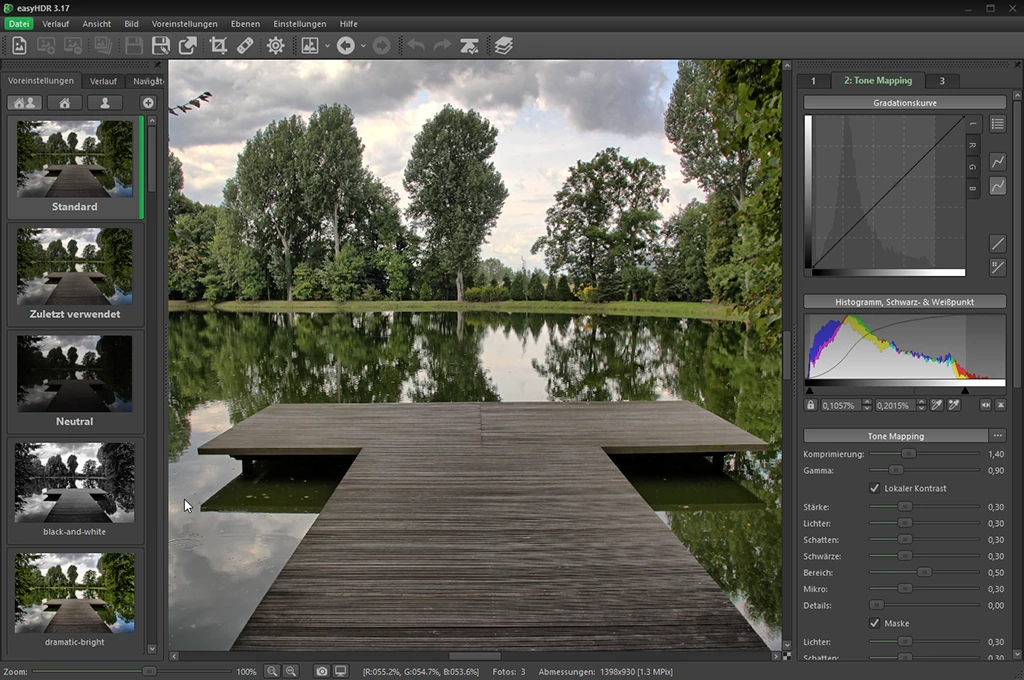Click the crop tool icon
The height and width of the screenshot is (680, 1024).
pyautogui.click(x=218, y=45)
